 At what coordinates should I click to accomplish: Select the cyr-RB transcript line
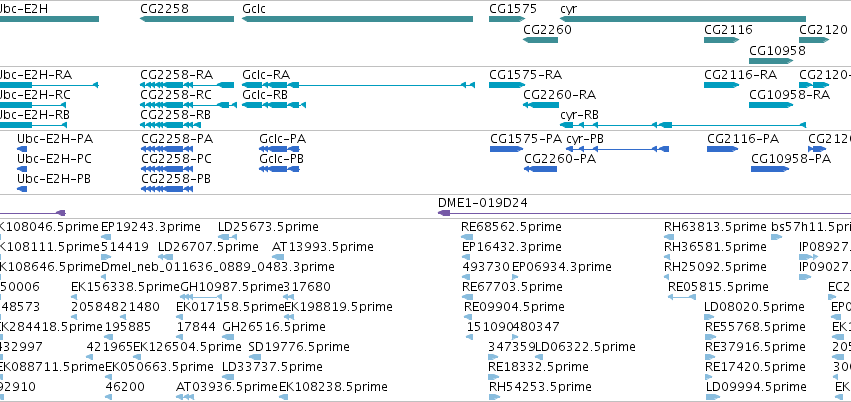[683, 125]
